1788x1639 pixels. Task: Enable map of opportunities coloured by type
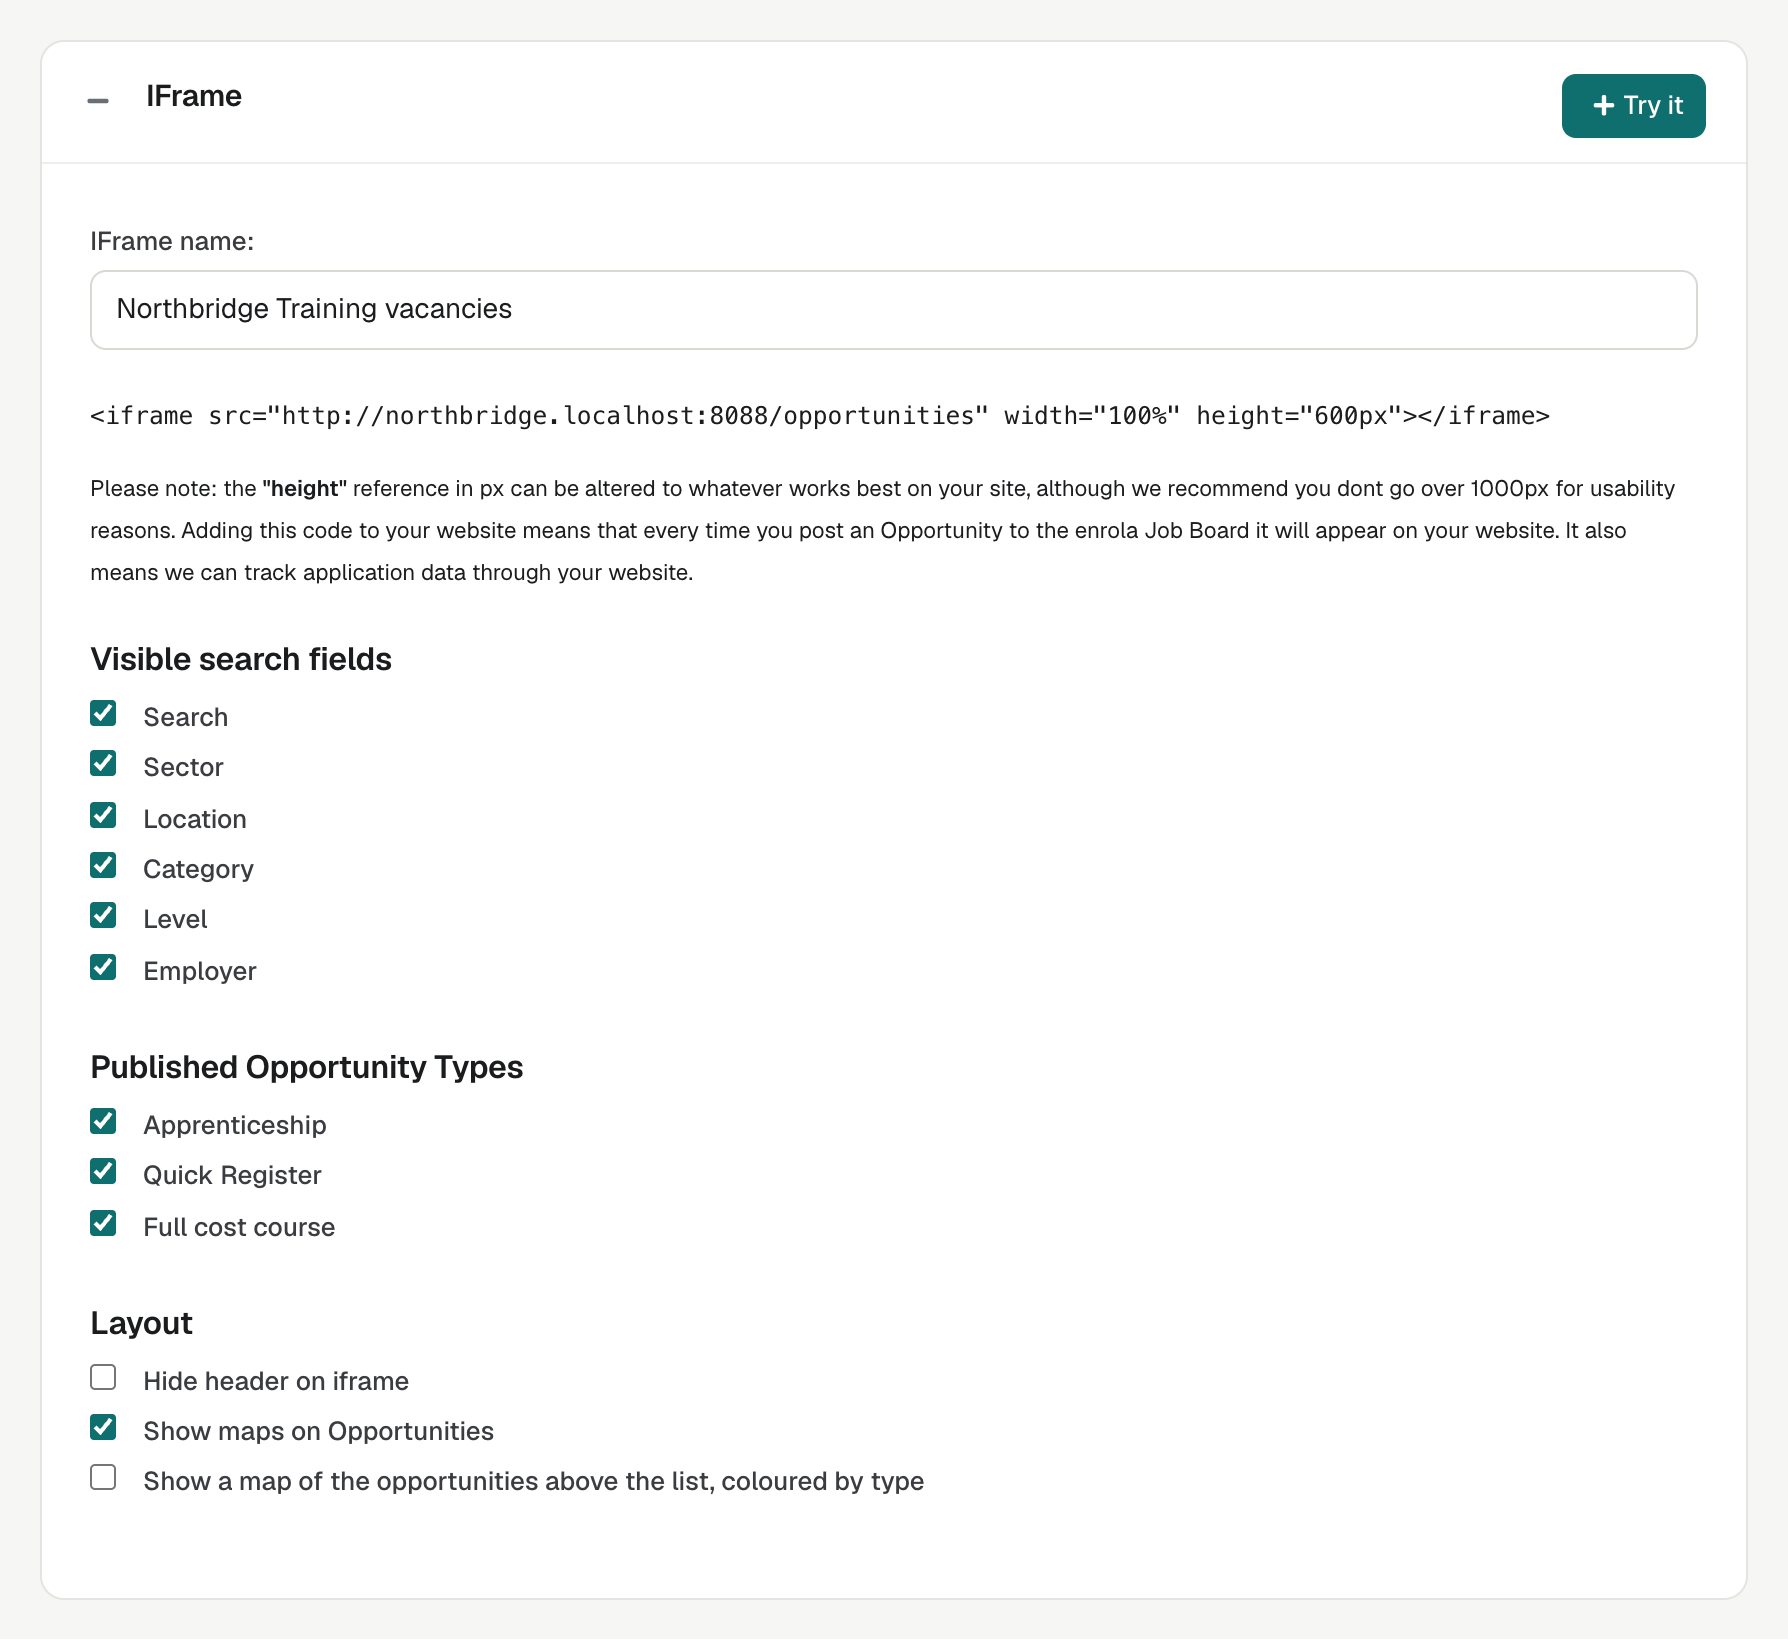tap(103, 1478)
